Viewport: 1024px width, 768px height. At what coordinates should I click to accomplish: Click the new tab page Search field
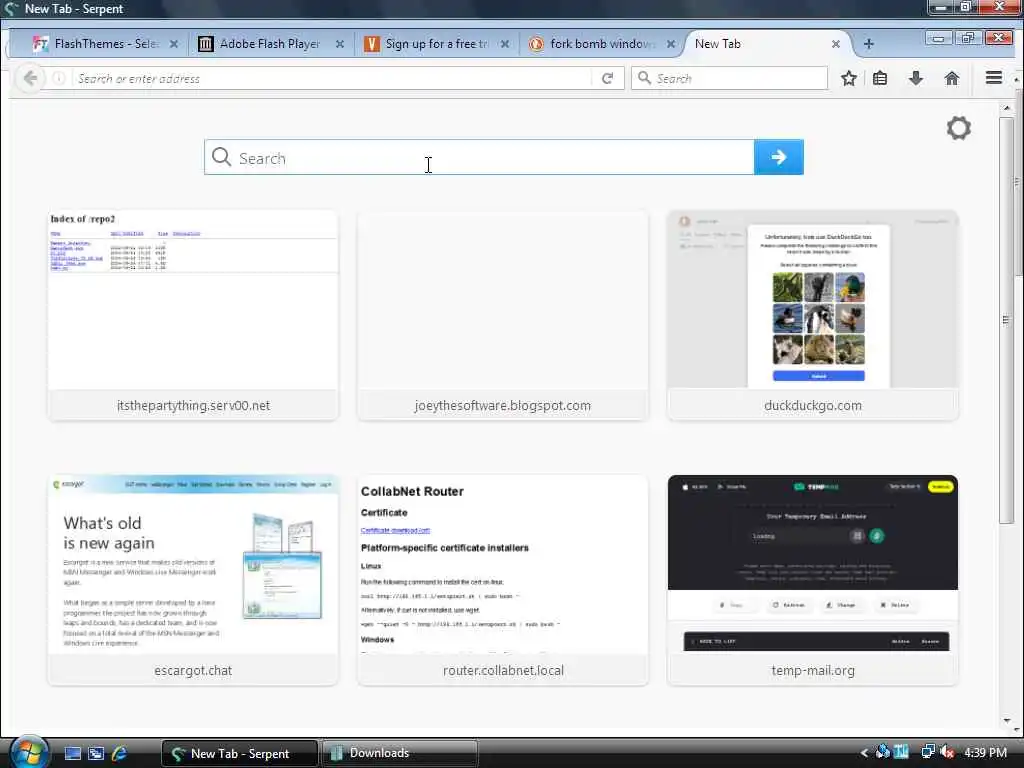479,157
